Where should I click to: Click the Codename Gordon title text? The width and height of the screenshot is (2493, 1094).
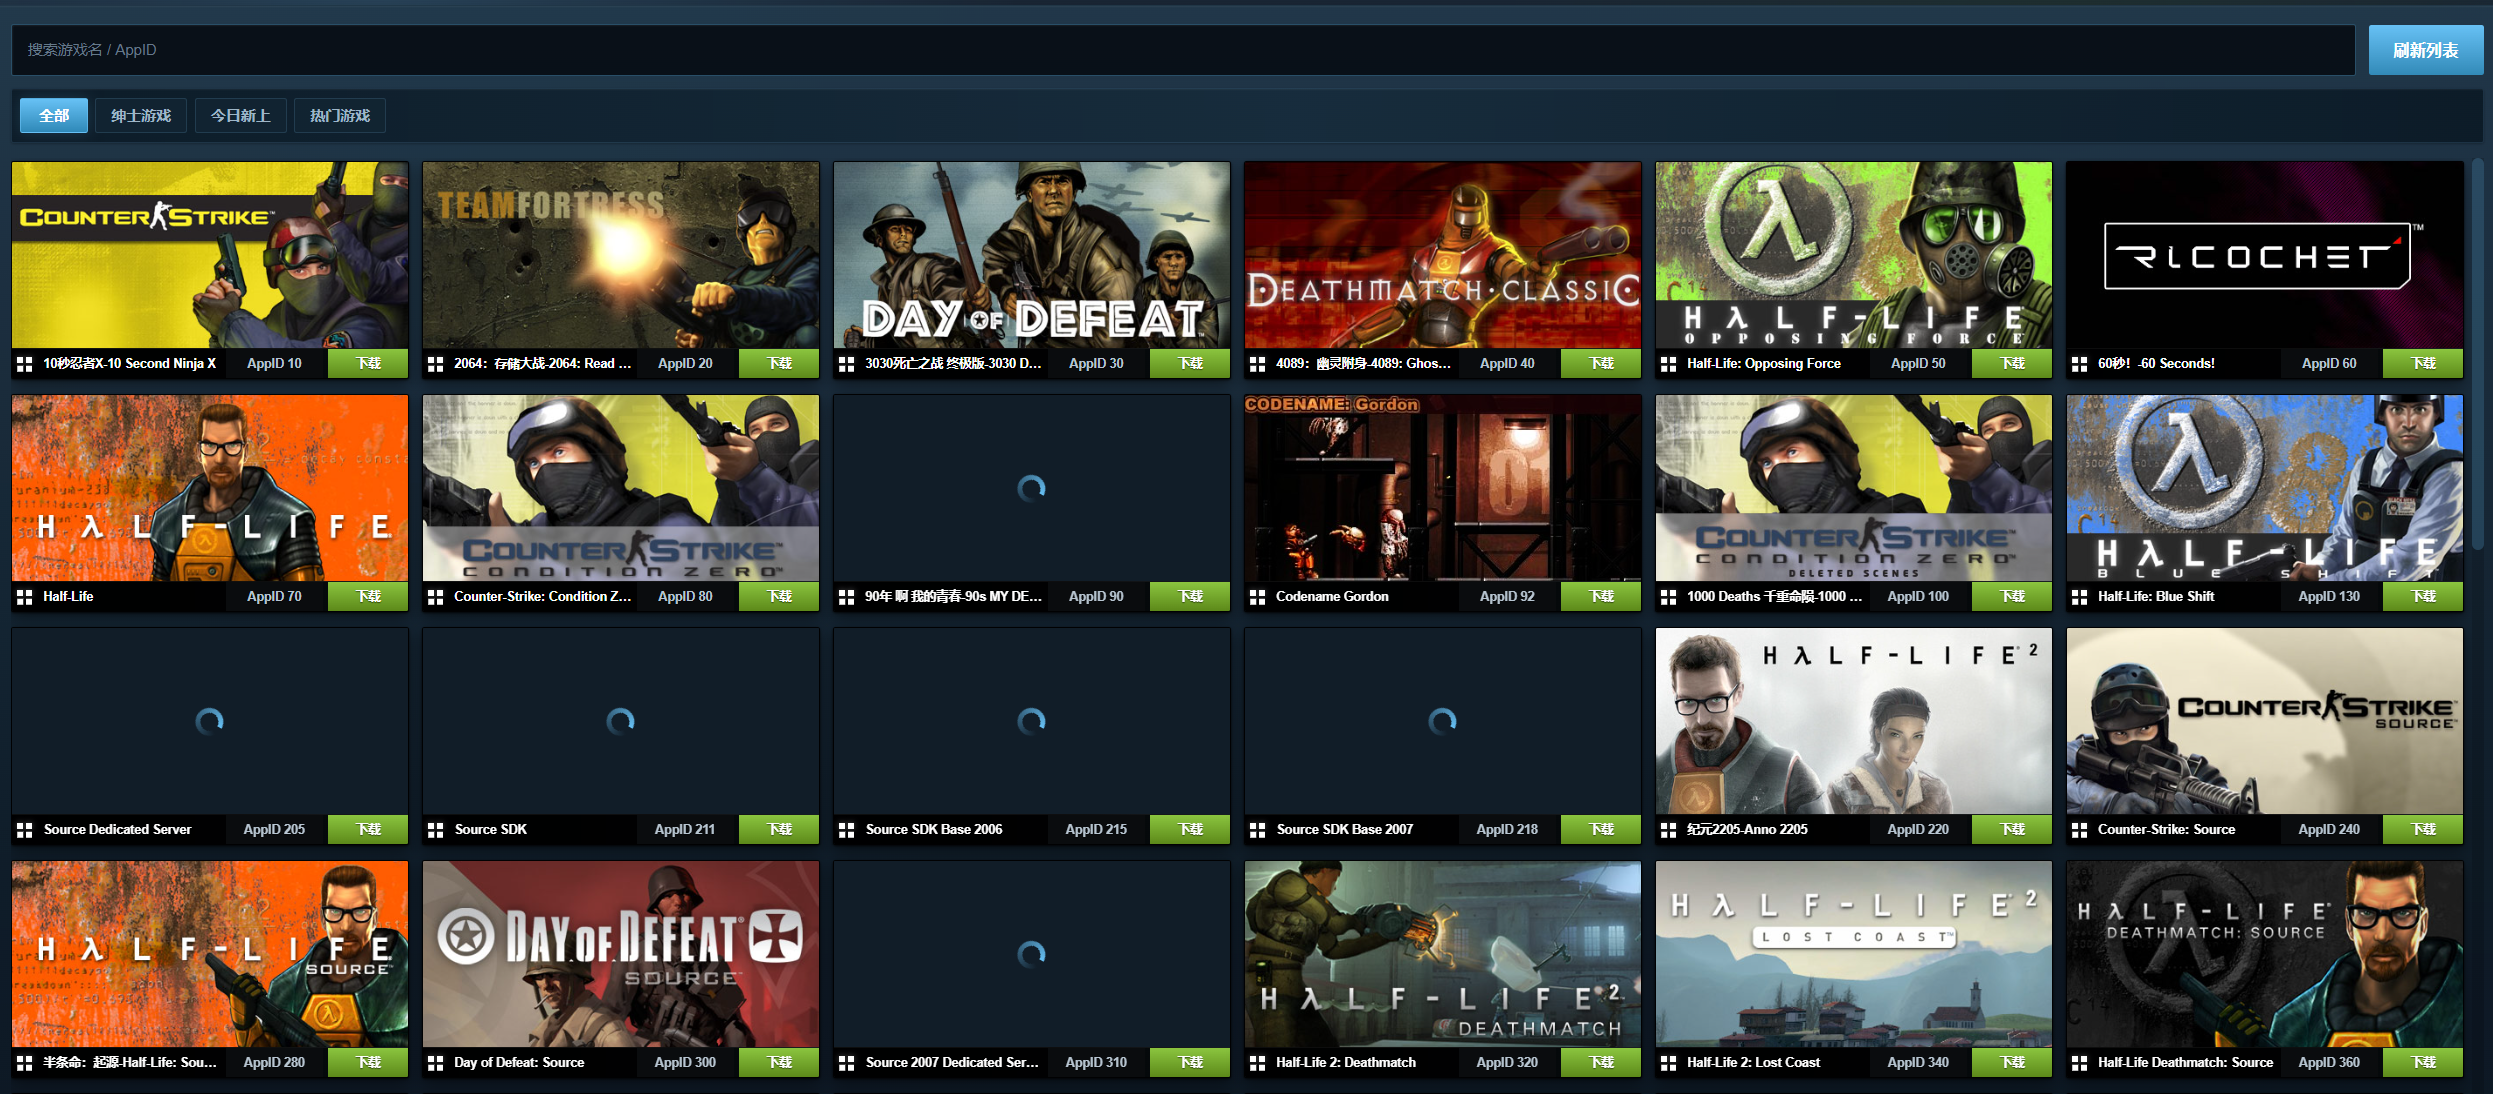point(1332,597)
